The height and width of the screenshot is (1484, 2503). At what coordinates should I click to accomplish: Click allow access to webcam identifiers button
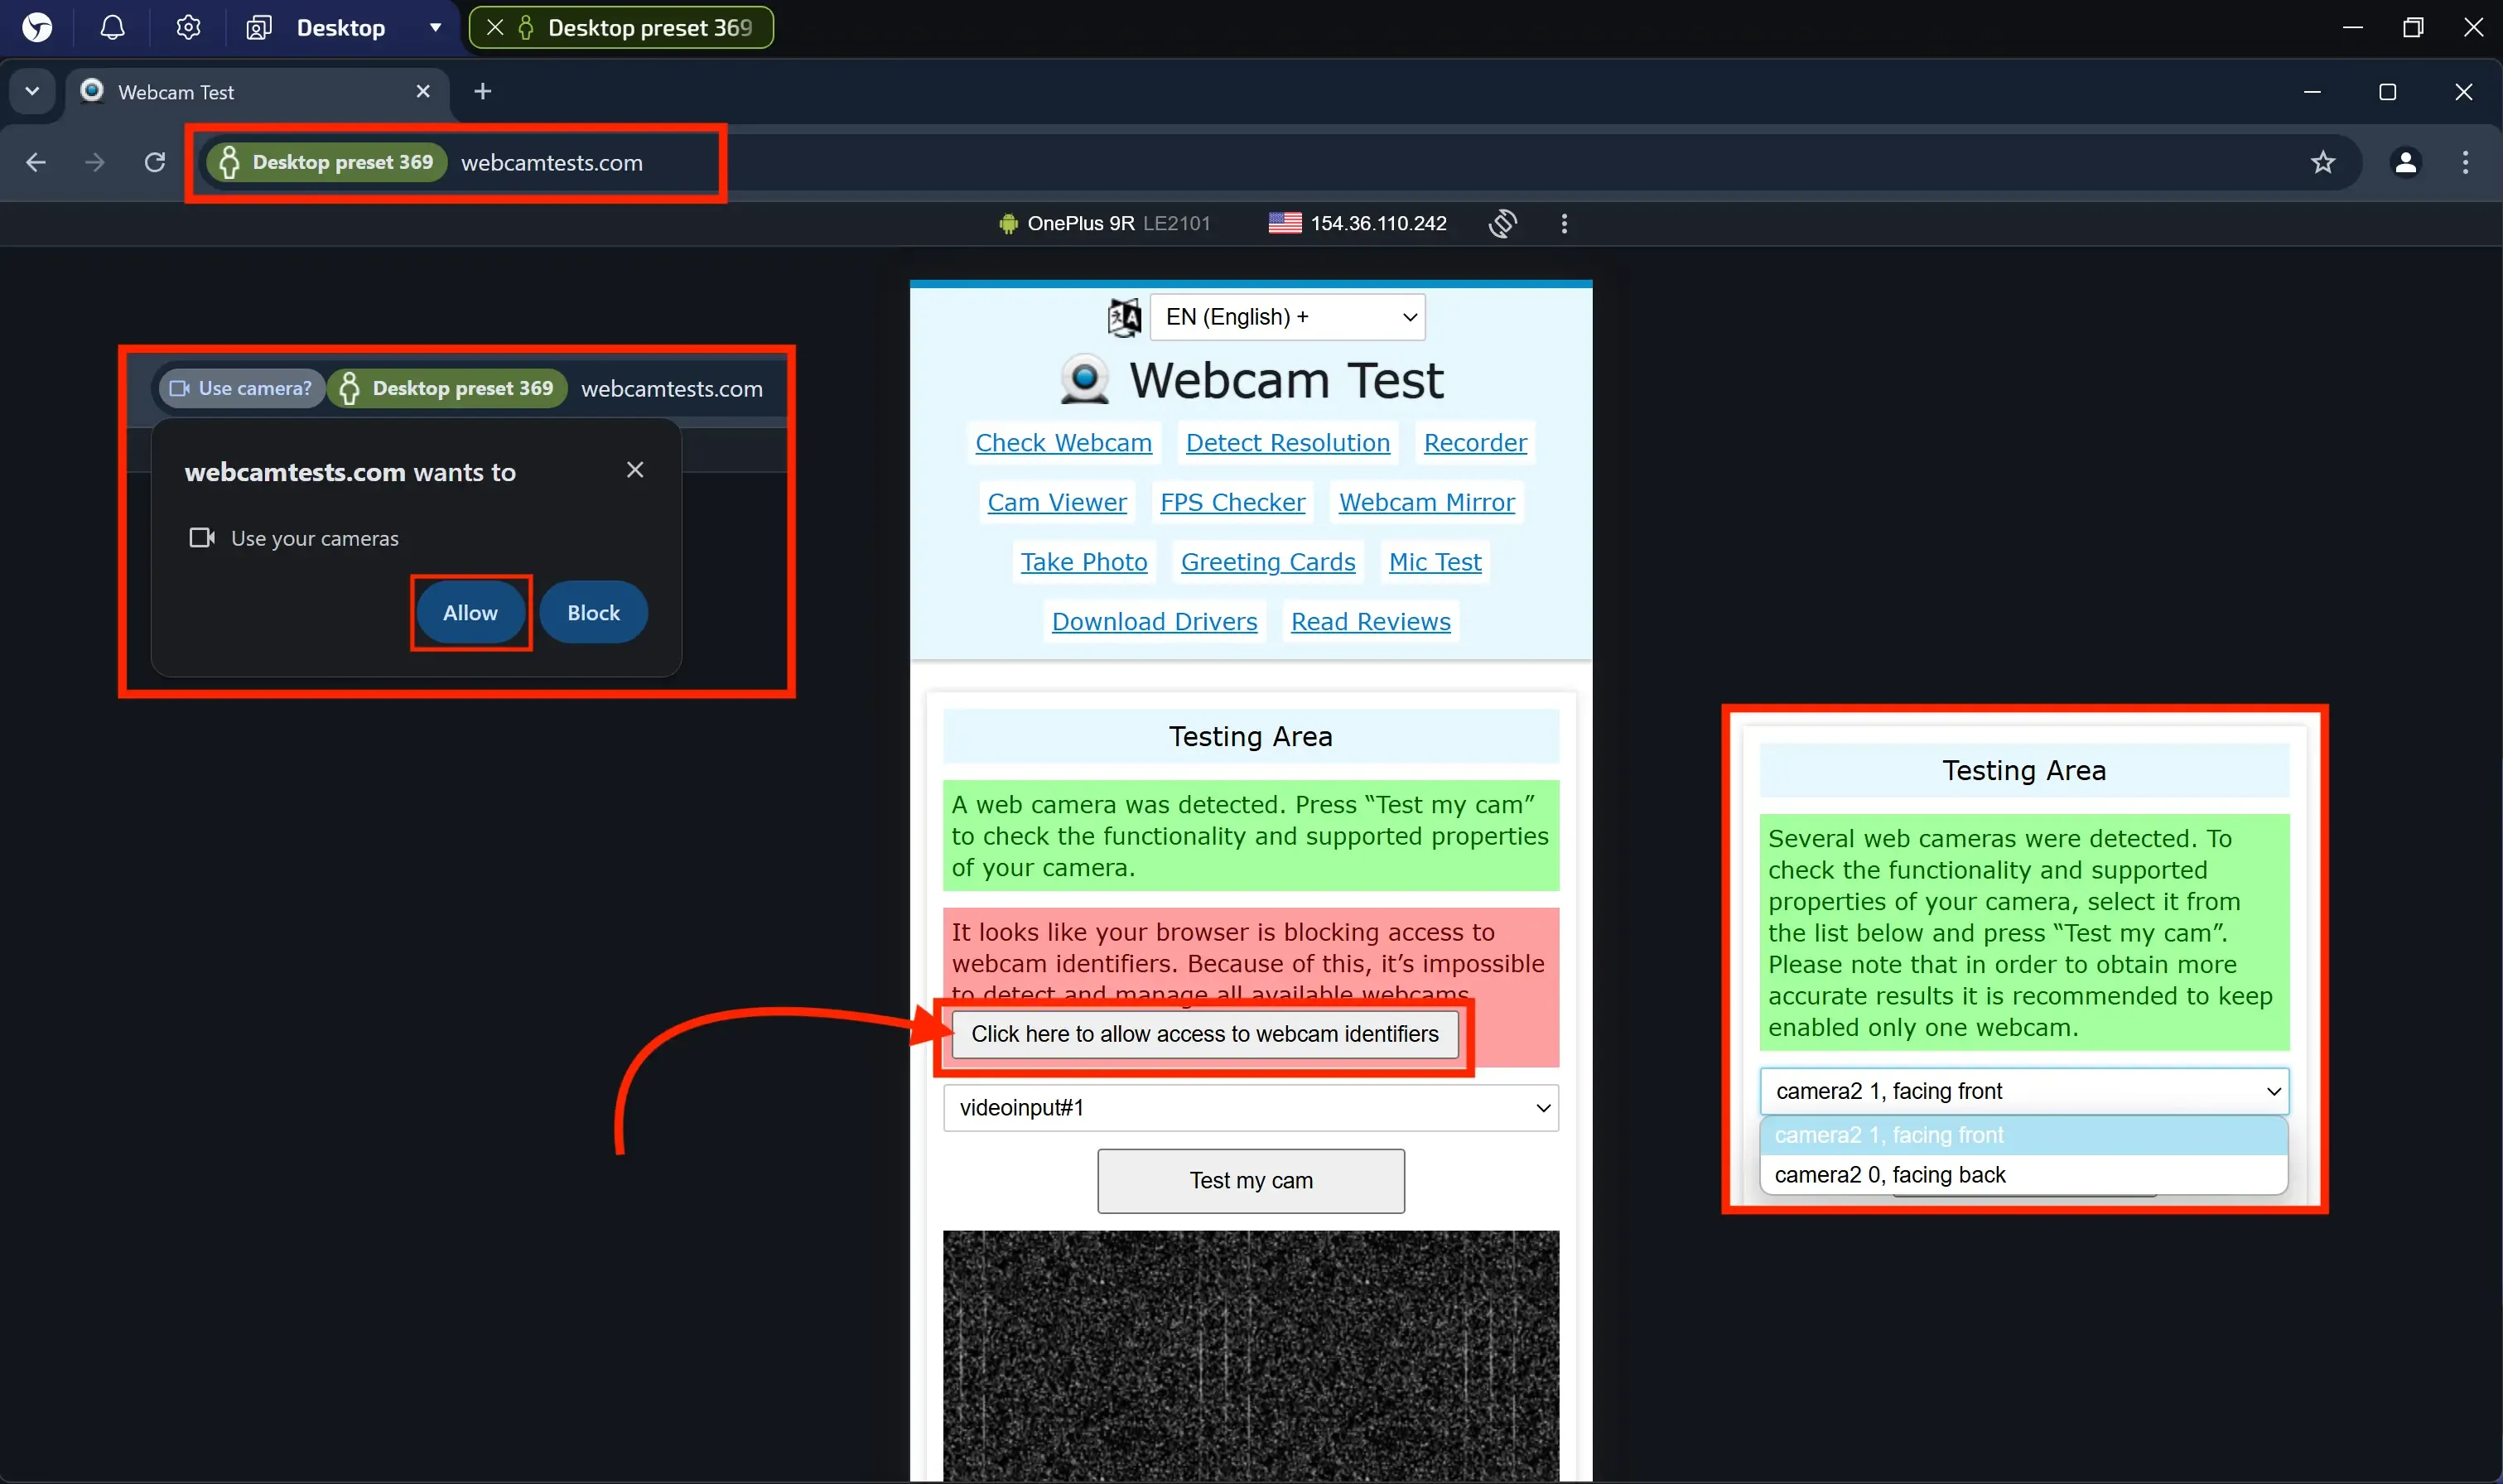(1204, 1034)
